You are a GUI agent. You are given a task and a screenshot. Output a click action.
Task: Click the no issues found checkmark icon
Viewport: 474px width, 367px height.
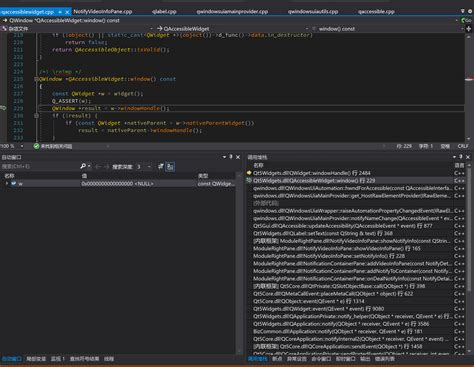click(x=36, y=146)
